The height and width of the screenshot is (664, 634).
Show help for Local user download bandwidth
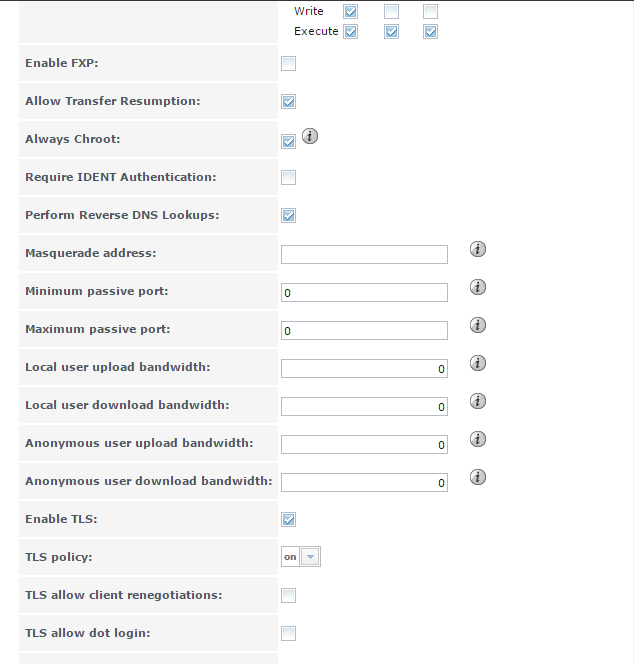point(478,401)
